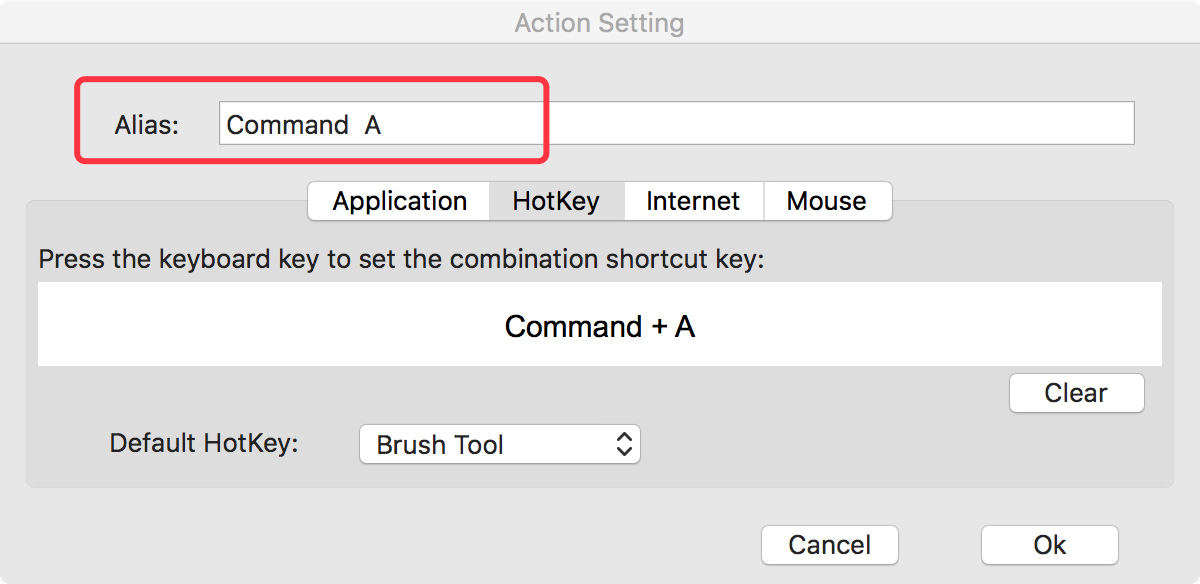
Task: Click the shortcut key instruction text
Action: tap(400, 260)
